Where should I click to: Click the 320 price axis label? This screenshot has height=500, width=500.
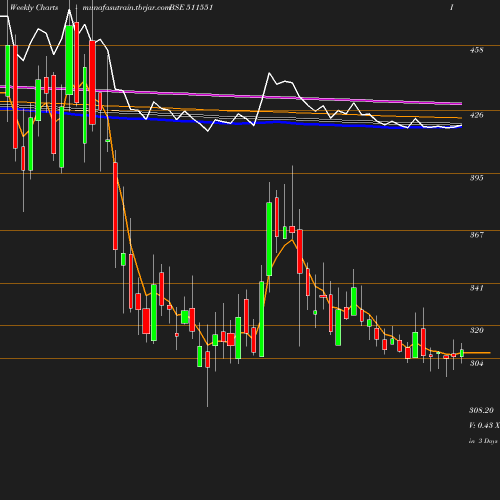click(476, 330)
